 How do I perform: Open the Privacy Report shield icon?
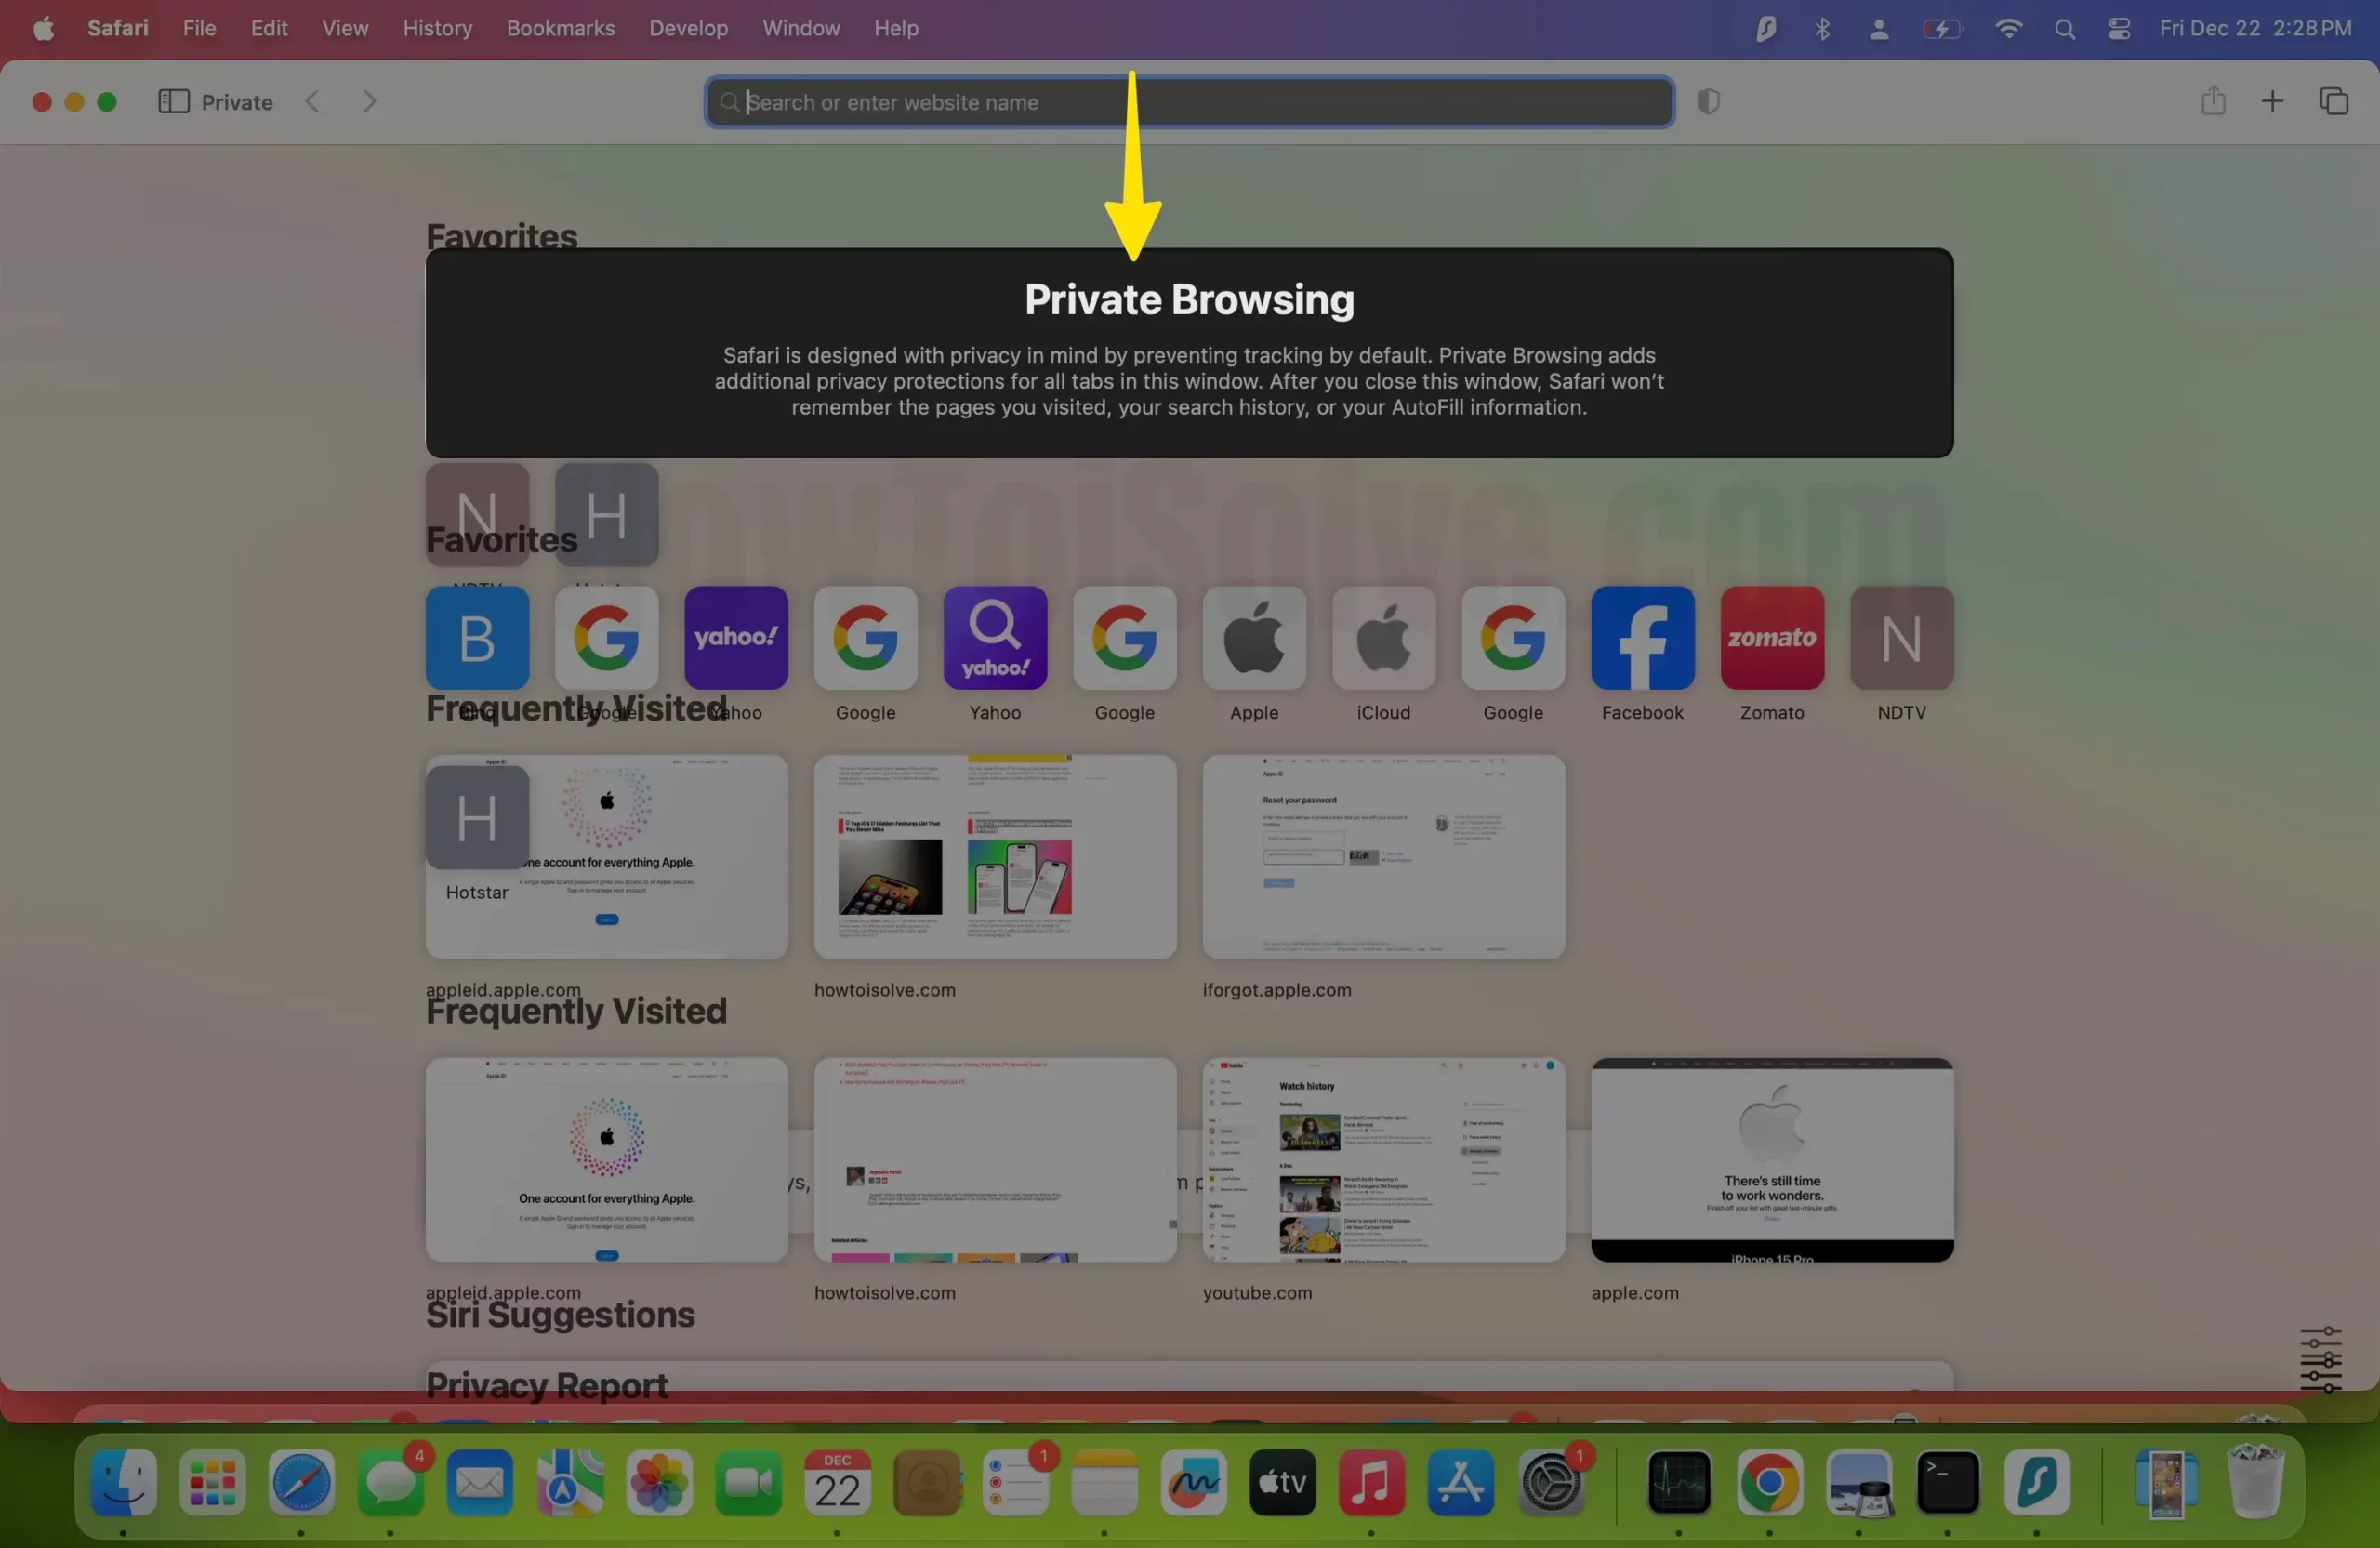(1708, 102)
